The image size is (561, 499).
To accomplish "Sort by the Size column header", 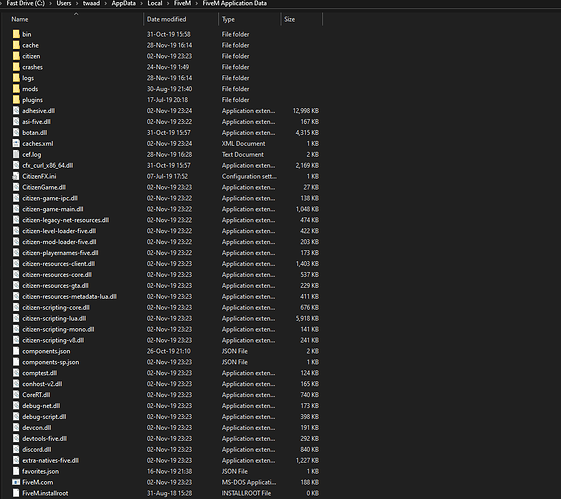I will click(x=289, y=19).
